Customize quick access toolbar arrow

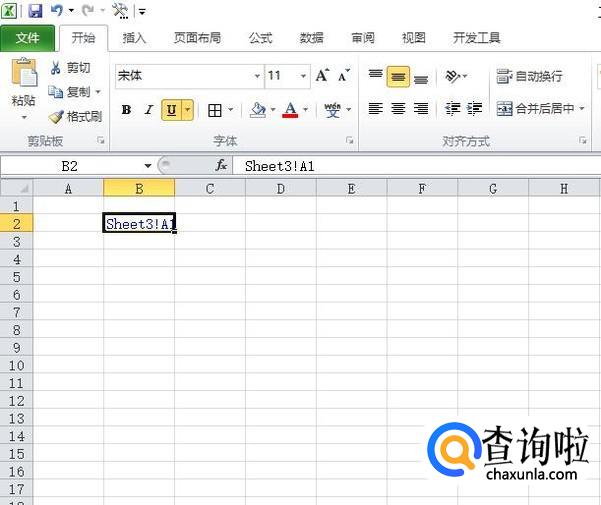[x=142, y=12]
